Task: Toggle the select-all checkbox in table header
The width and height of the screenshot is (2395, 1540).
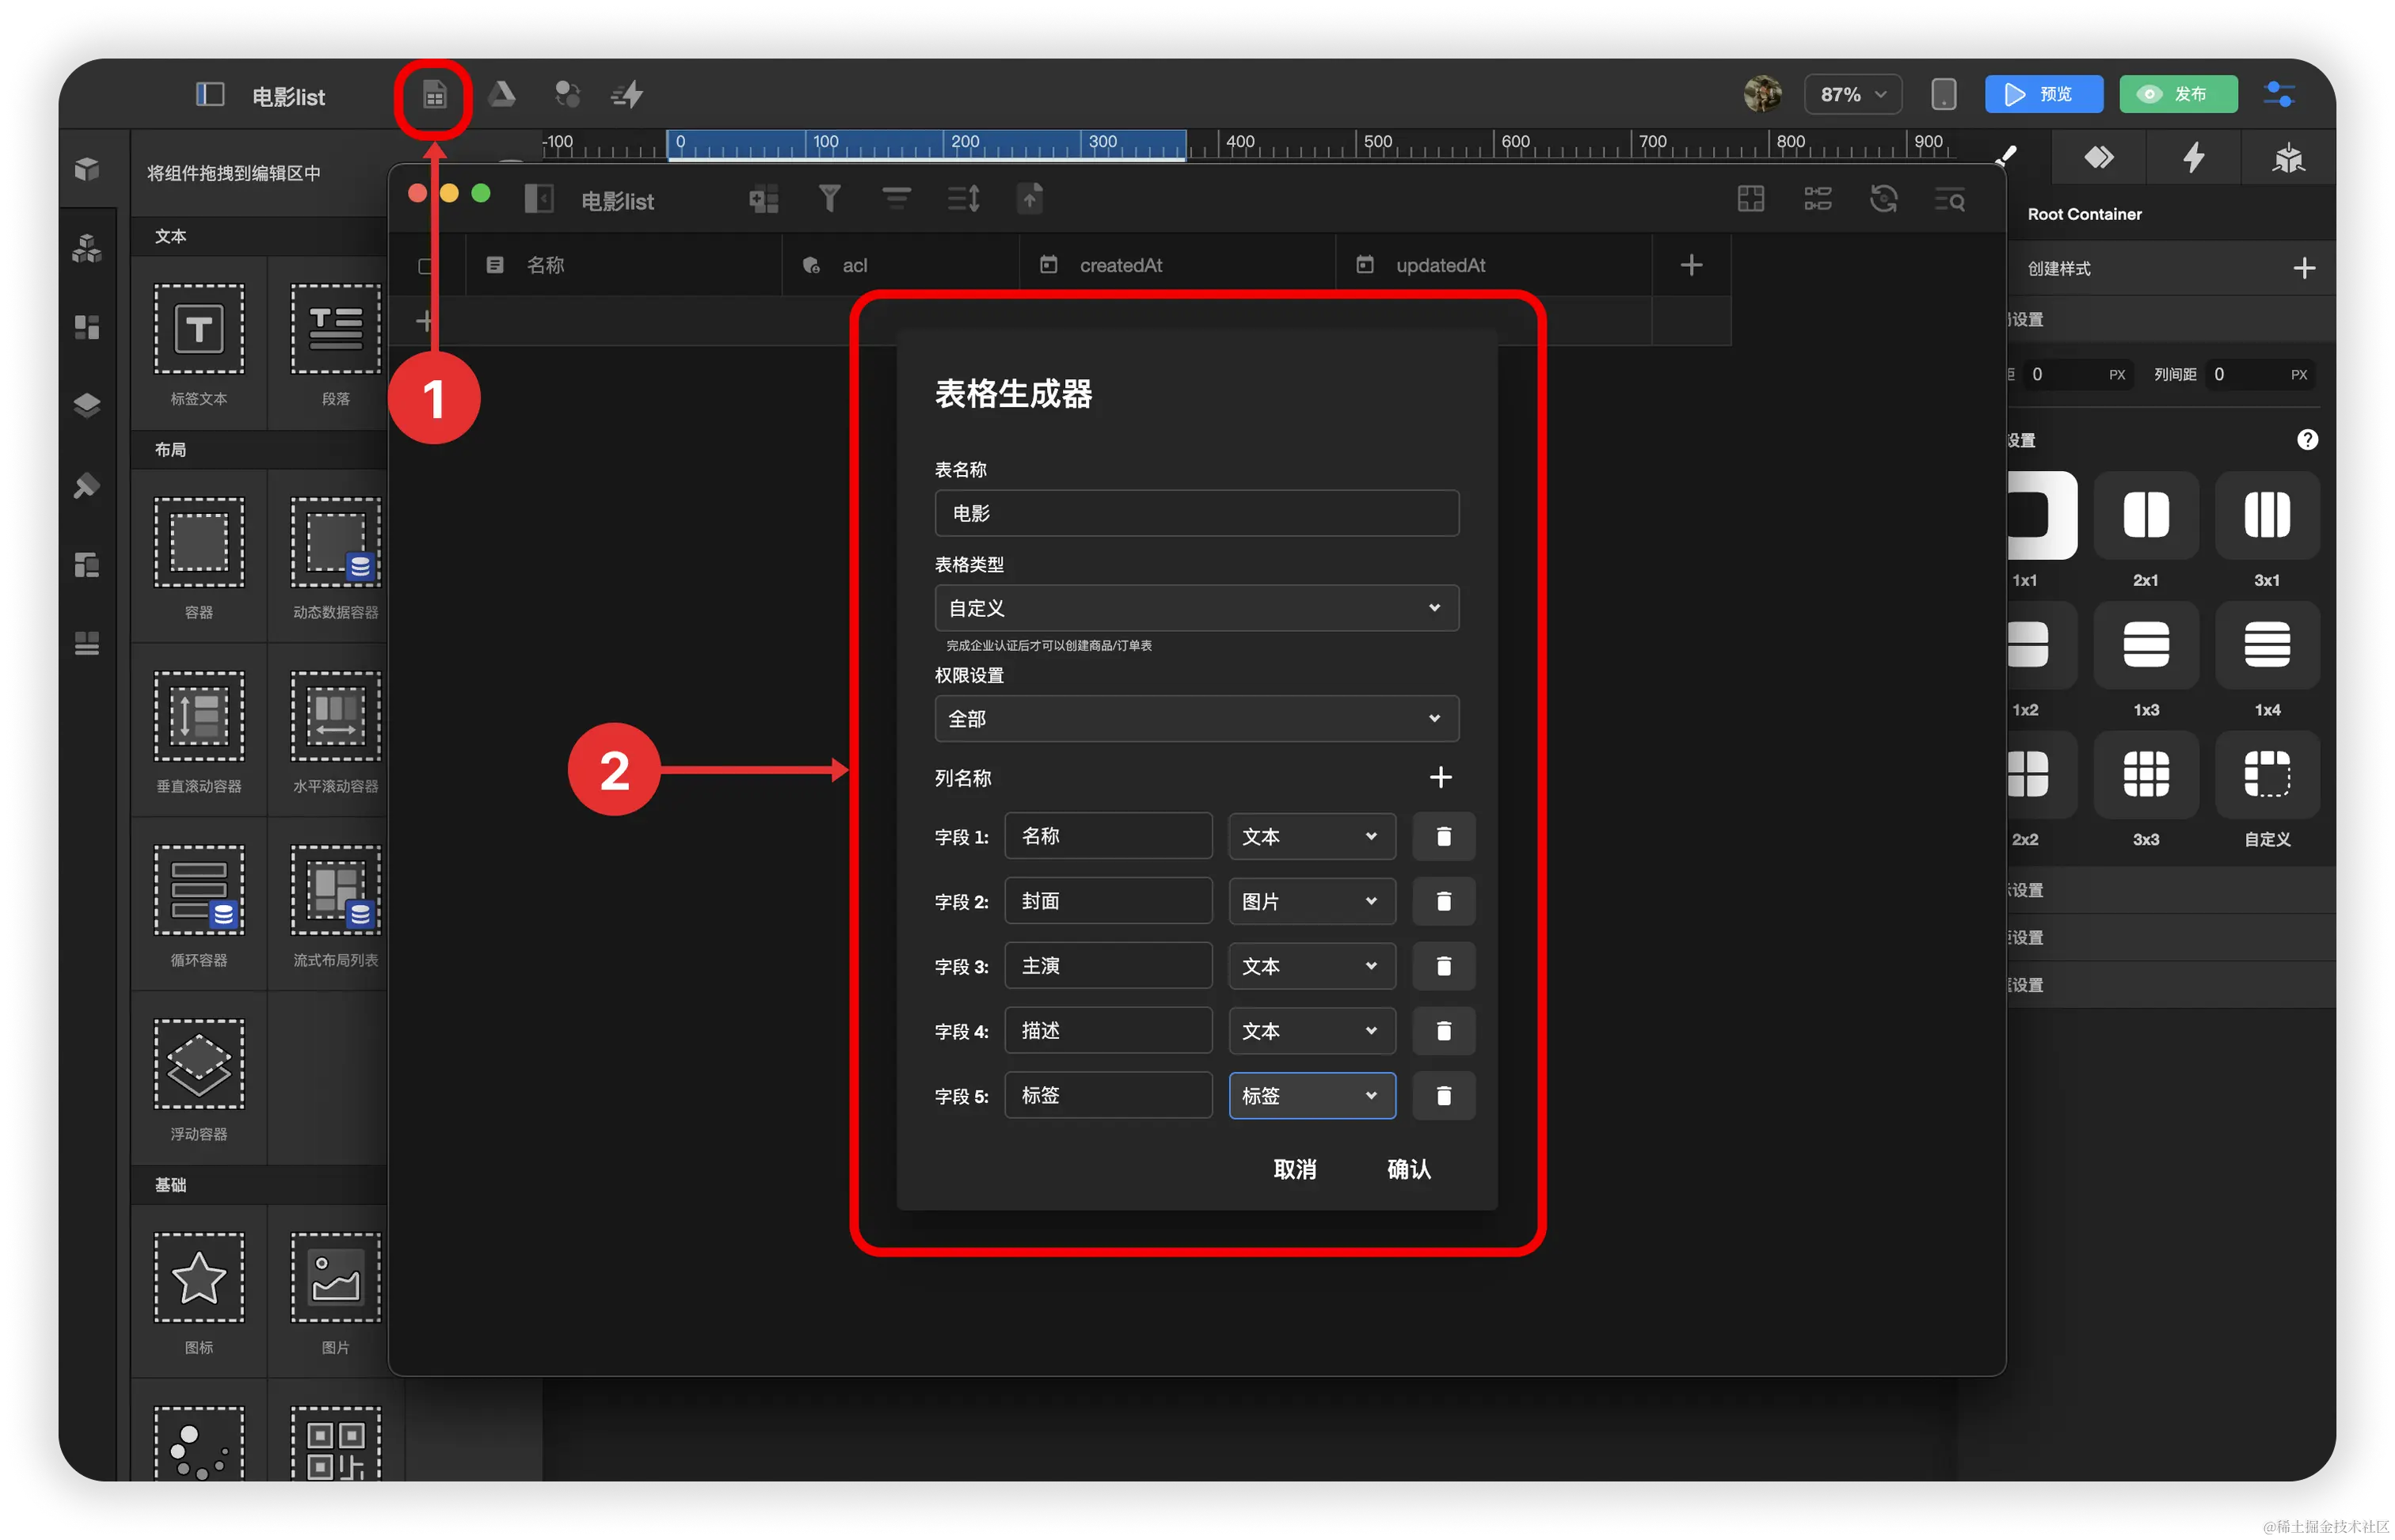Action: [426, 266]
